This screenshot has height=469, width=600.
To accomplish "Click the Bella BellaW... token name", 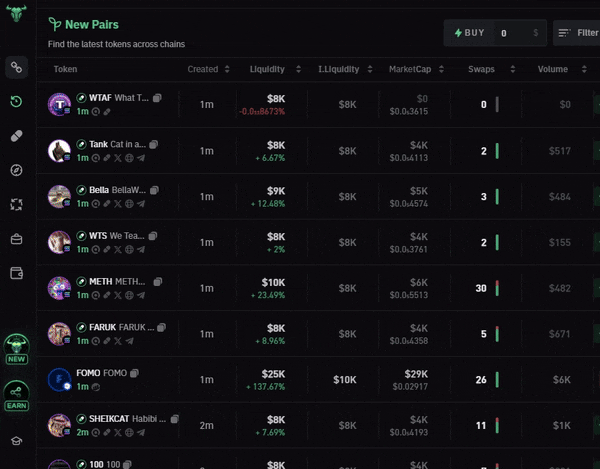I will [x=117, y=190].
